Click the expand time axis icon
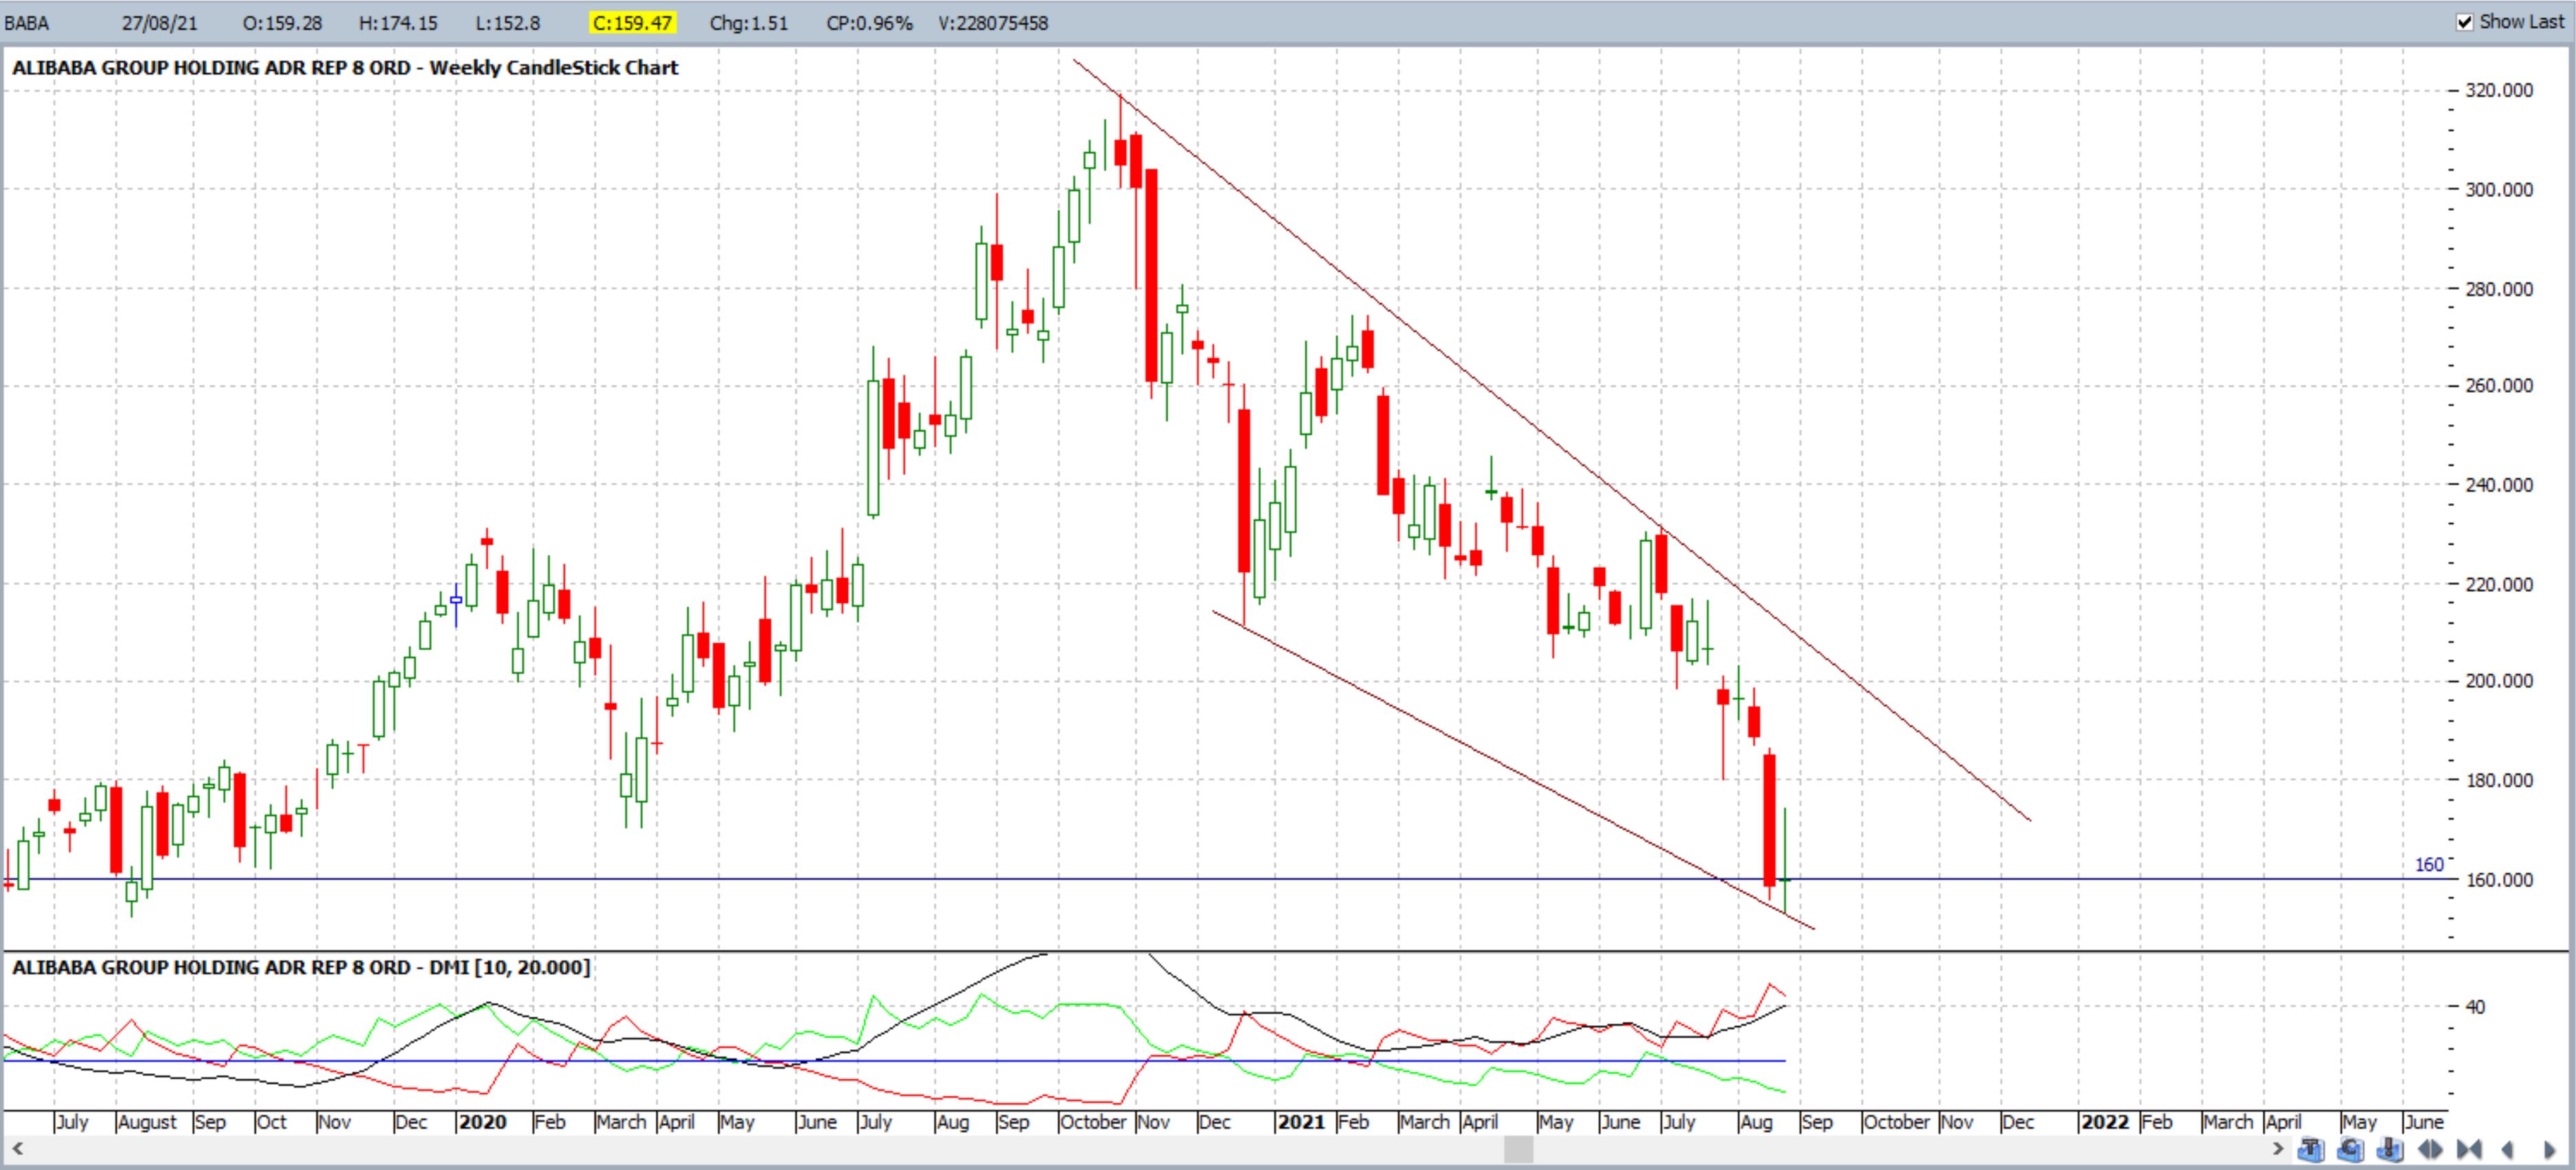The width and height of the screenshot is (2576, 1170). coord(2430,1149)
